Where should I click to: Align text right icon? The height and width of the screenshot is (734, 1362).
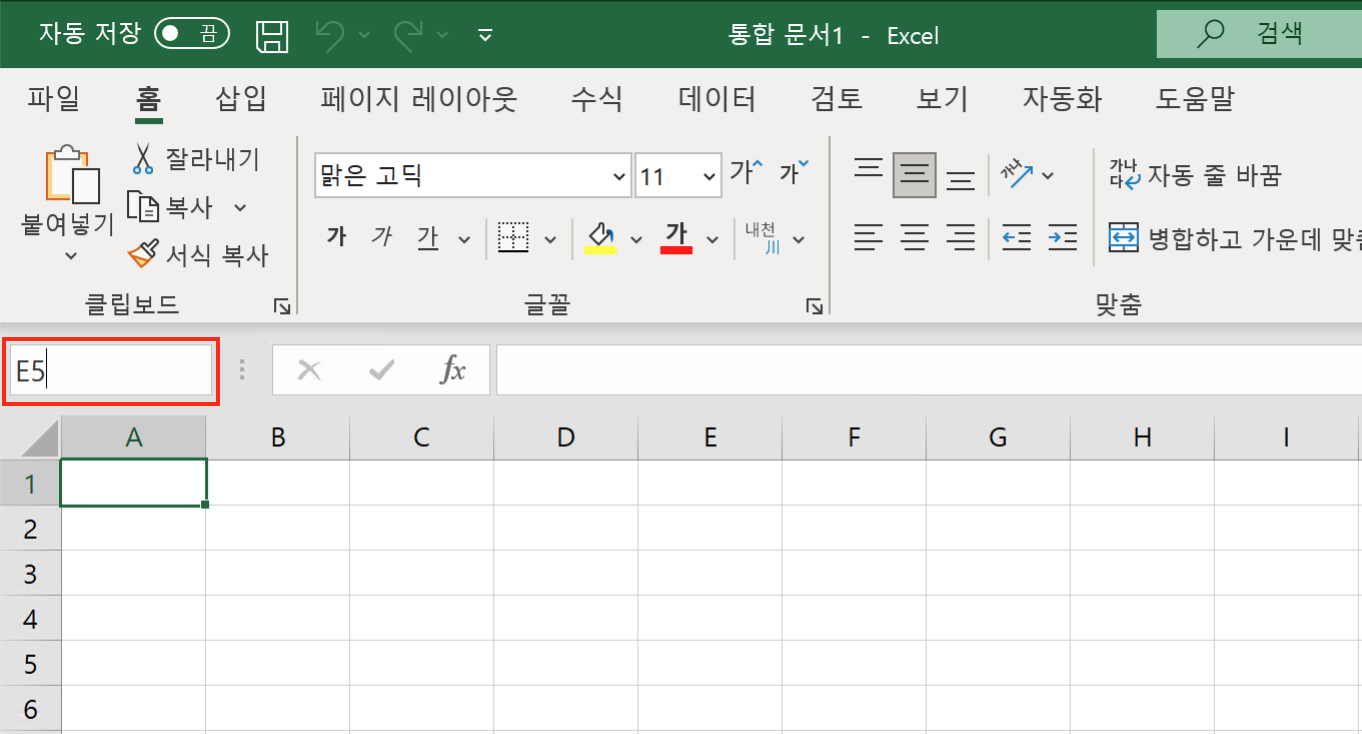click(961, 238)
